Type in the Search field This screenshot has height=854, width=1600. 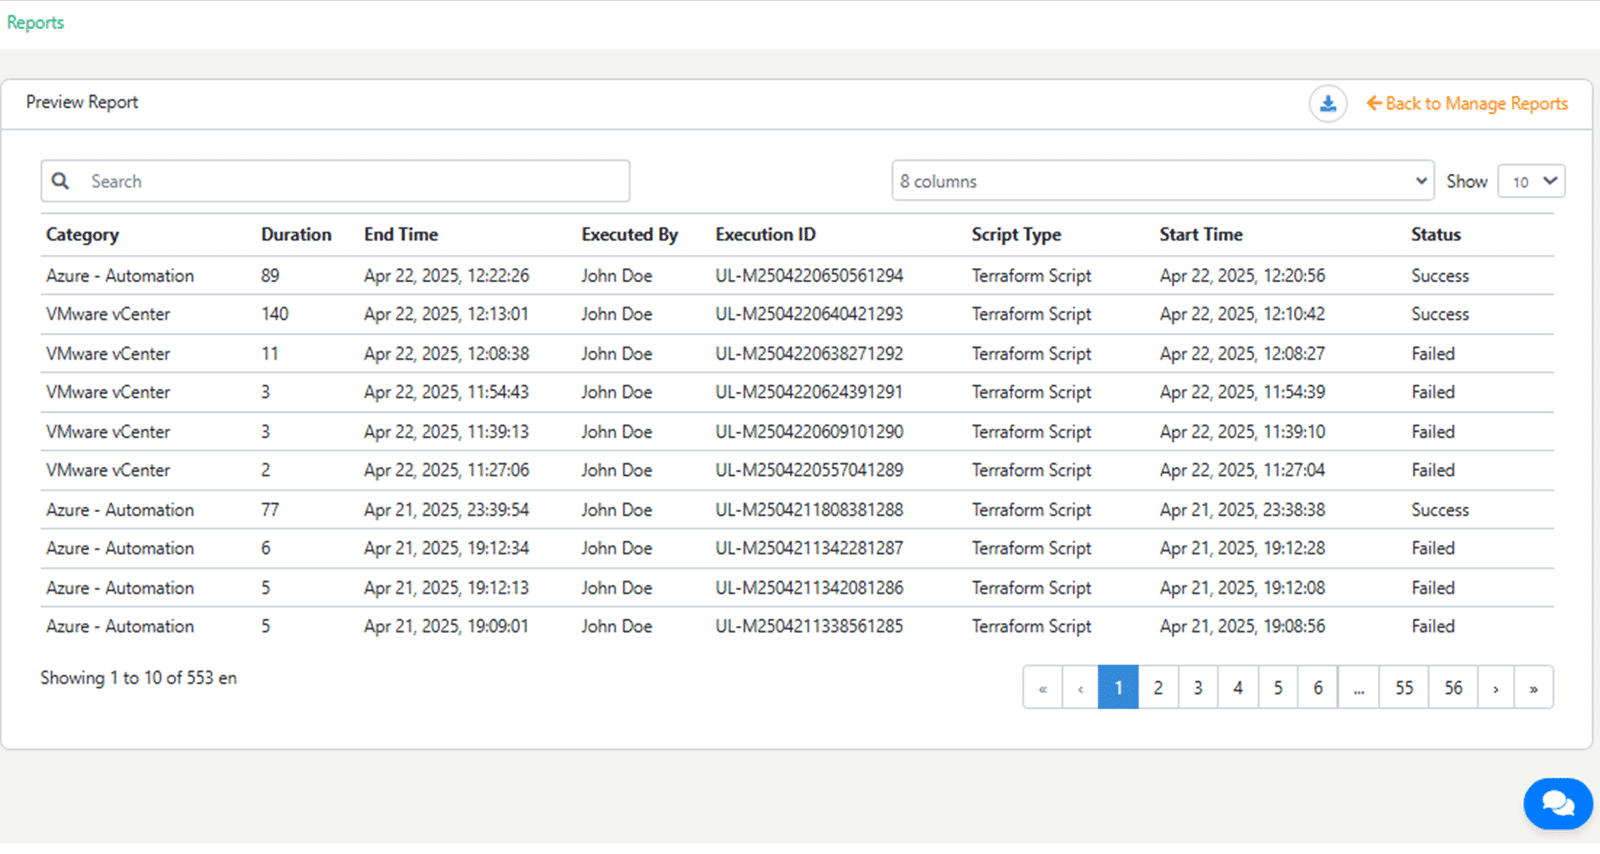pyautogui.click(x=350, y=181)
